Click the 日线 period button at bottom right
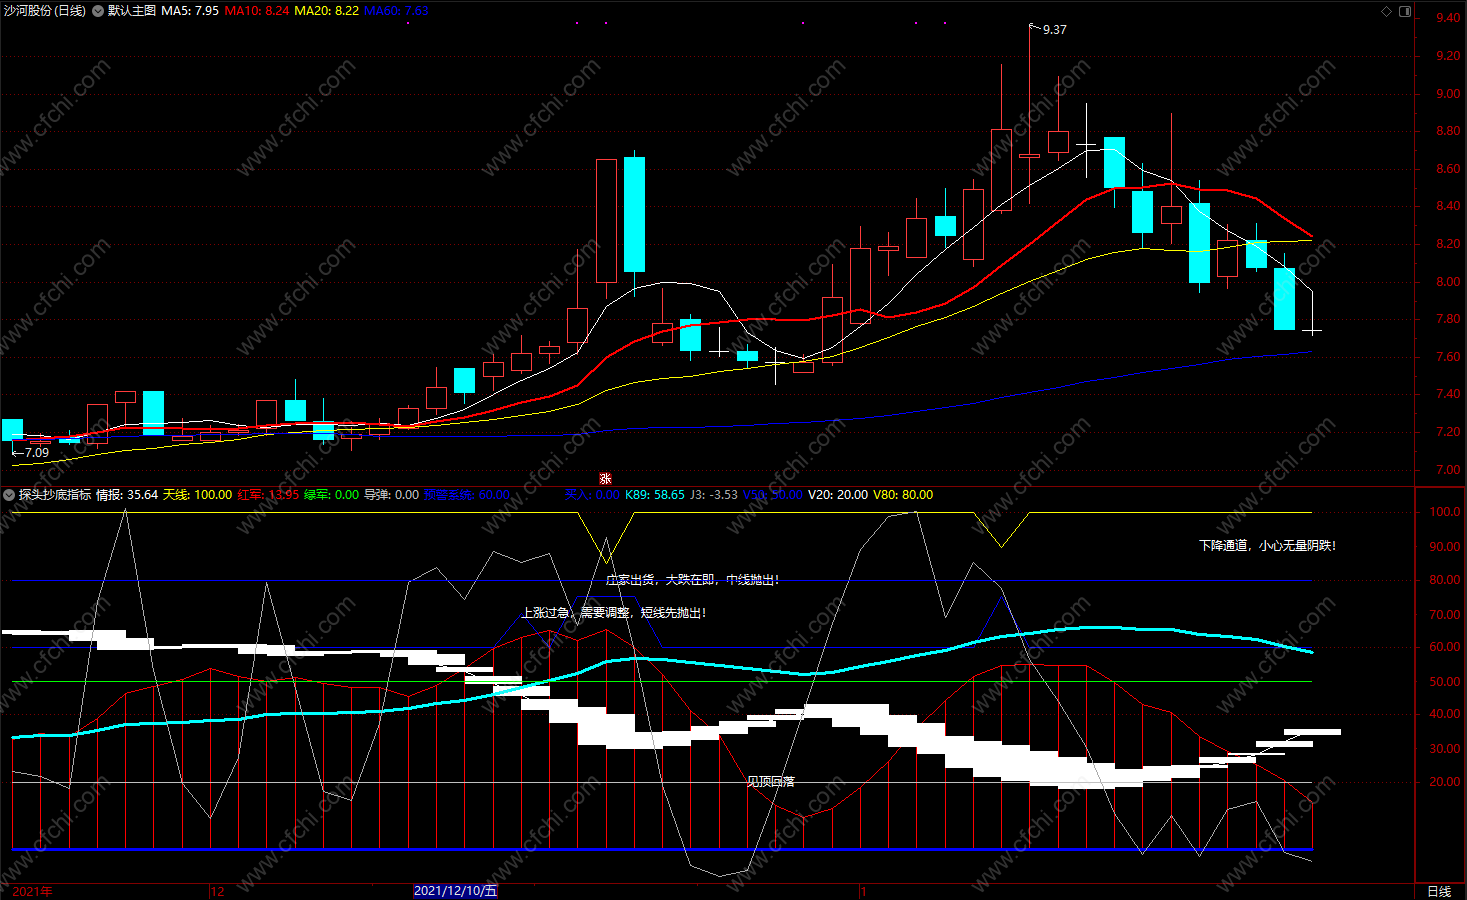Viewport: 1467px width, 900px height. coord(1439,891)
